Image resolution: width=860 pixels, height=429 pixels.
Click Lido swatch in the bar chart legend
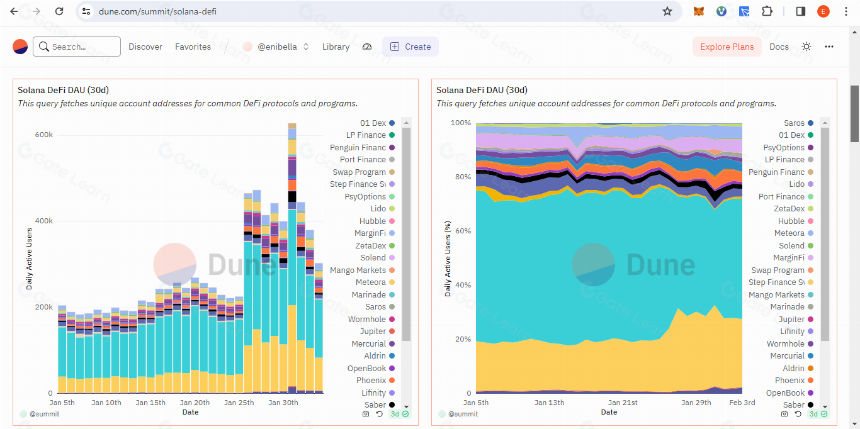click(x=392, y=209)
